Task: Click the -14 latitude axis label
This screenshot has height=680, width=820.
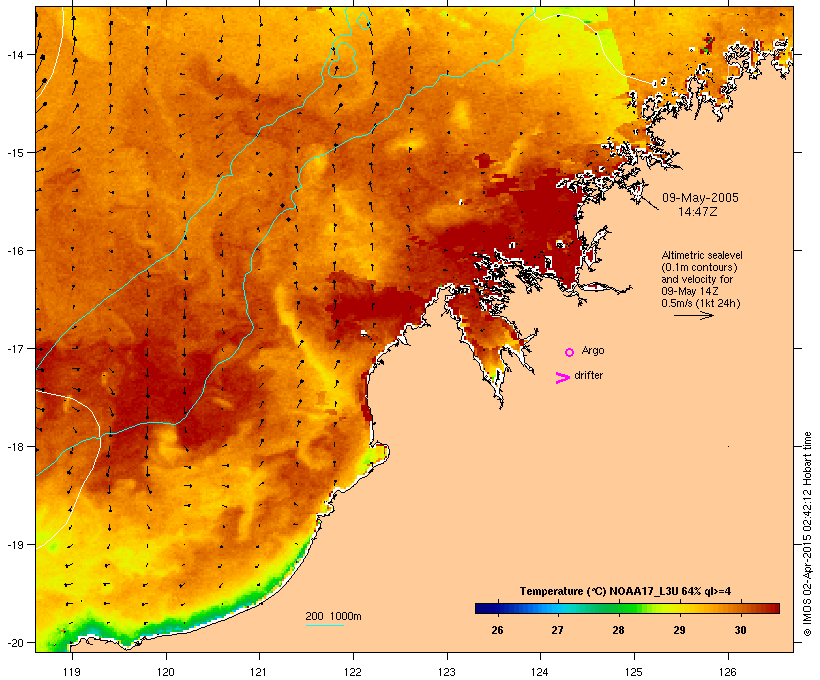Action: click(15, 54)
